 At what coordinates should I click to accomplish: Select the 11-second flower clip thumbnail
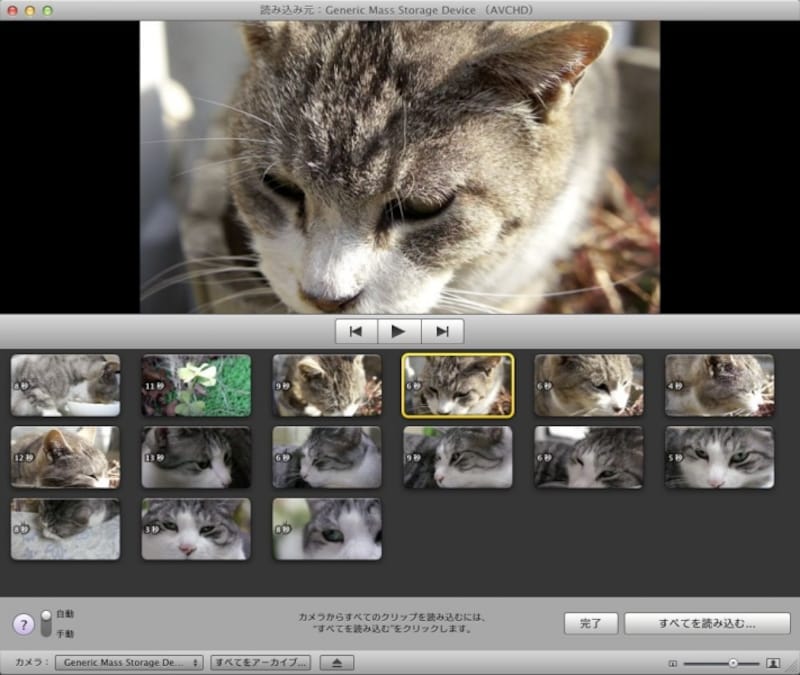click(196, 385)
